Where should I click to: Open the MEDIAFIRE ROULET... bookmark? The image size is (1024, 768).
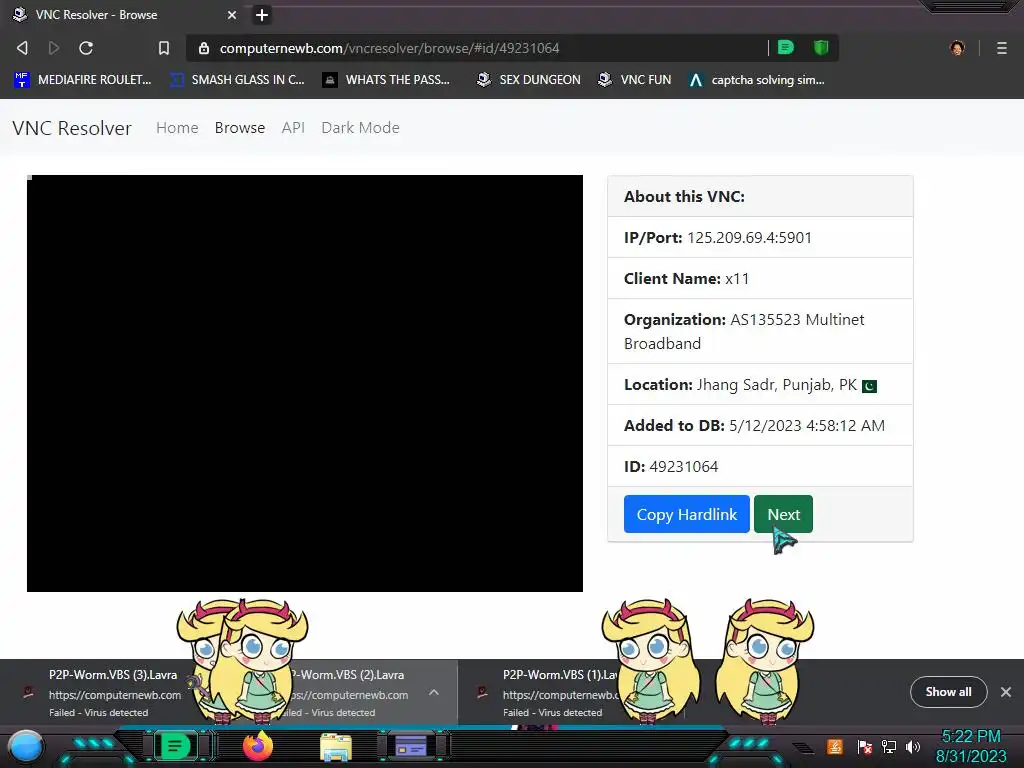coord(82,80)
